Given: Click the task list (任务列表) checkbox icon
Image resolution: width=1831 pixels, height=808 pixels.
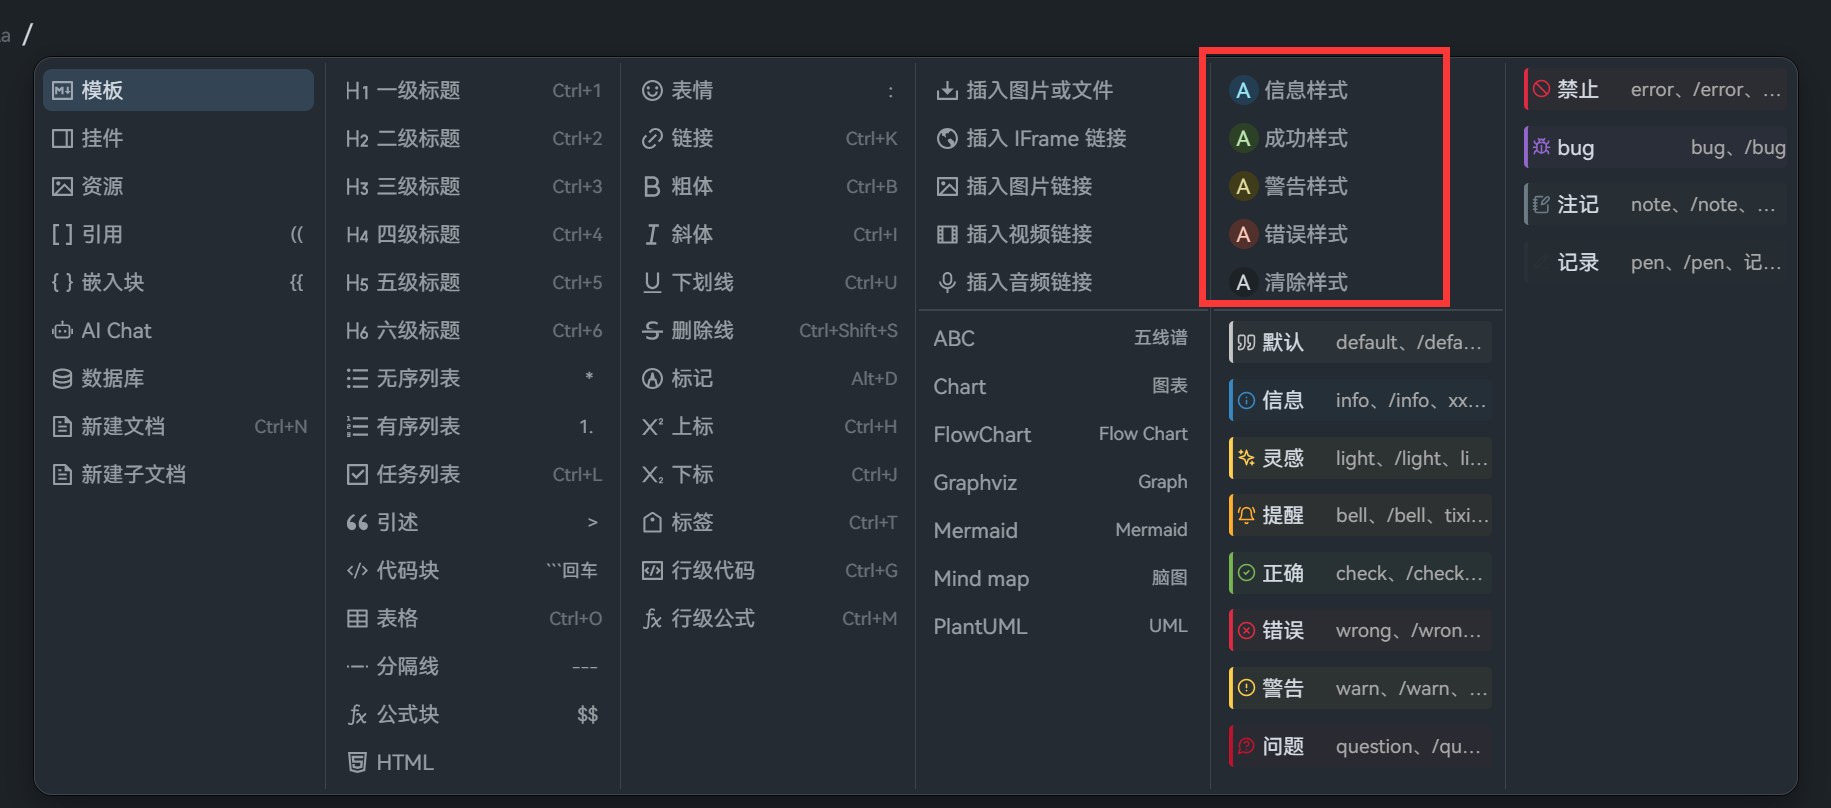Looking at the screenshot, I should tap(357, 474).
